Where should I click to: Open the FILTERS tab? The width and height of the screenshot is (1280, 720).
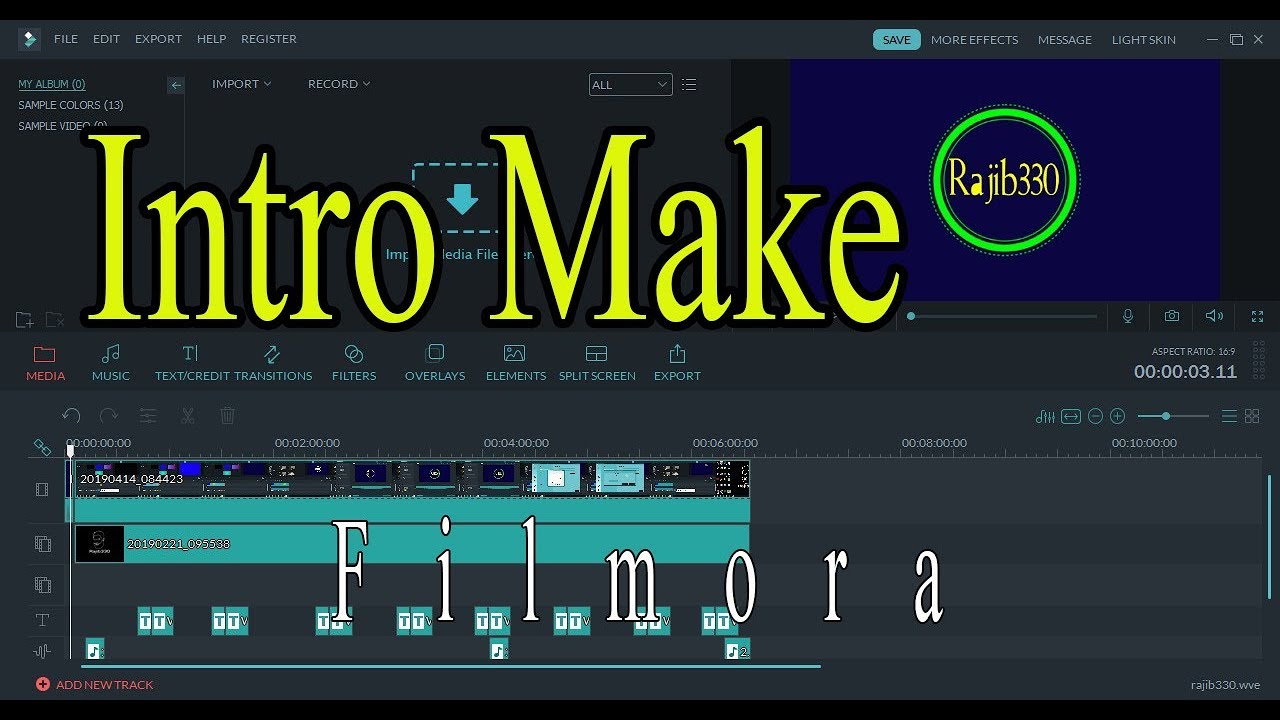tap(354, 363)
